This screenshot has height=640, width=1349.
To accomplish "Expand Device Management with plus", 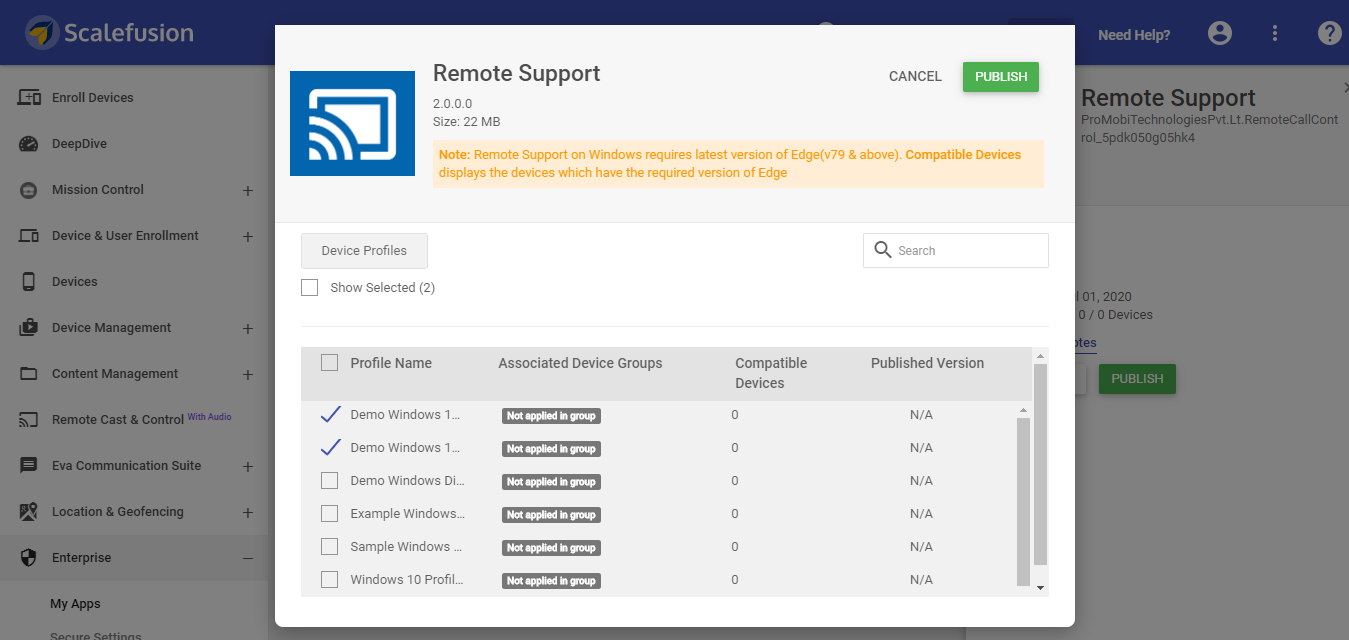I will [248, 328].
